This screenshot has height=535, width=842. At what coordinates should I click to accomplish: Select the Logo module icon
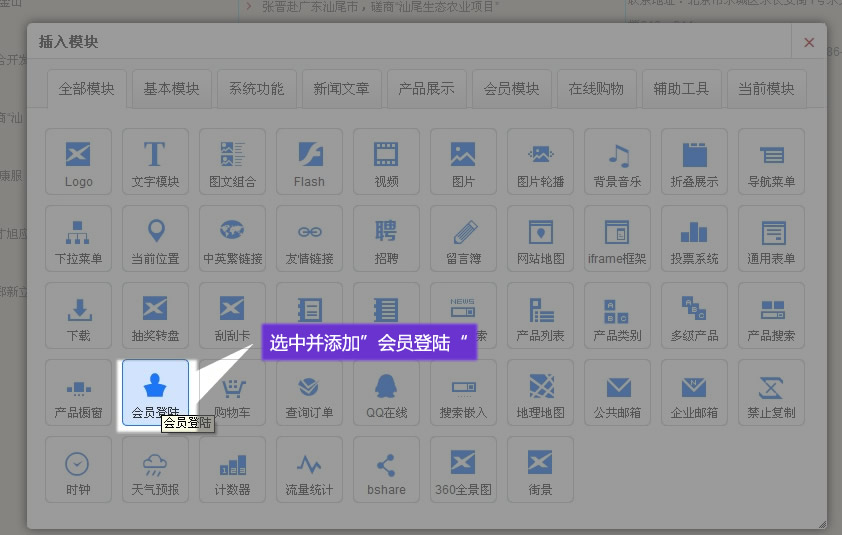(x=78, y=161)
